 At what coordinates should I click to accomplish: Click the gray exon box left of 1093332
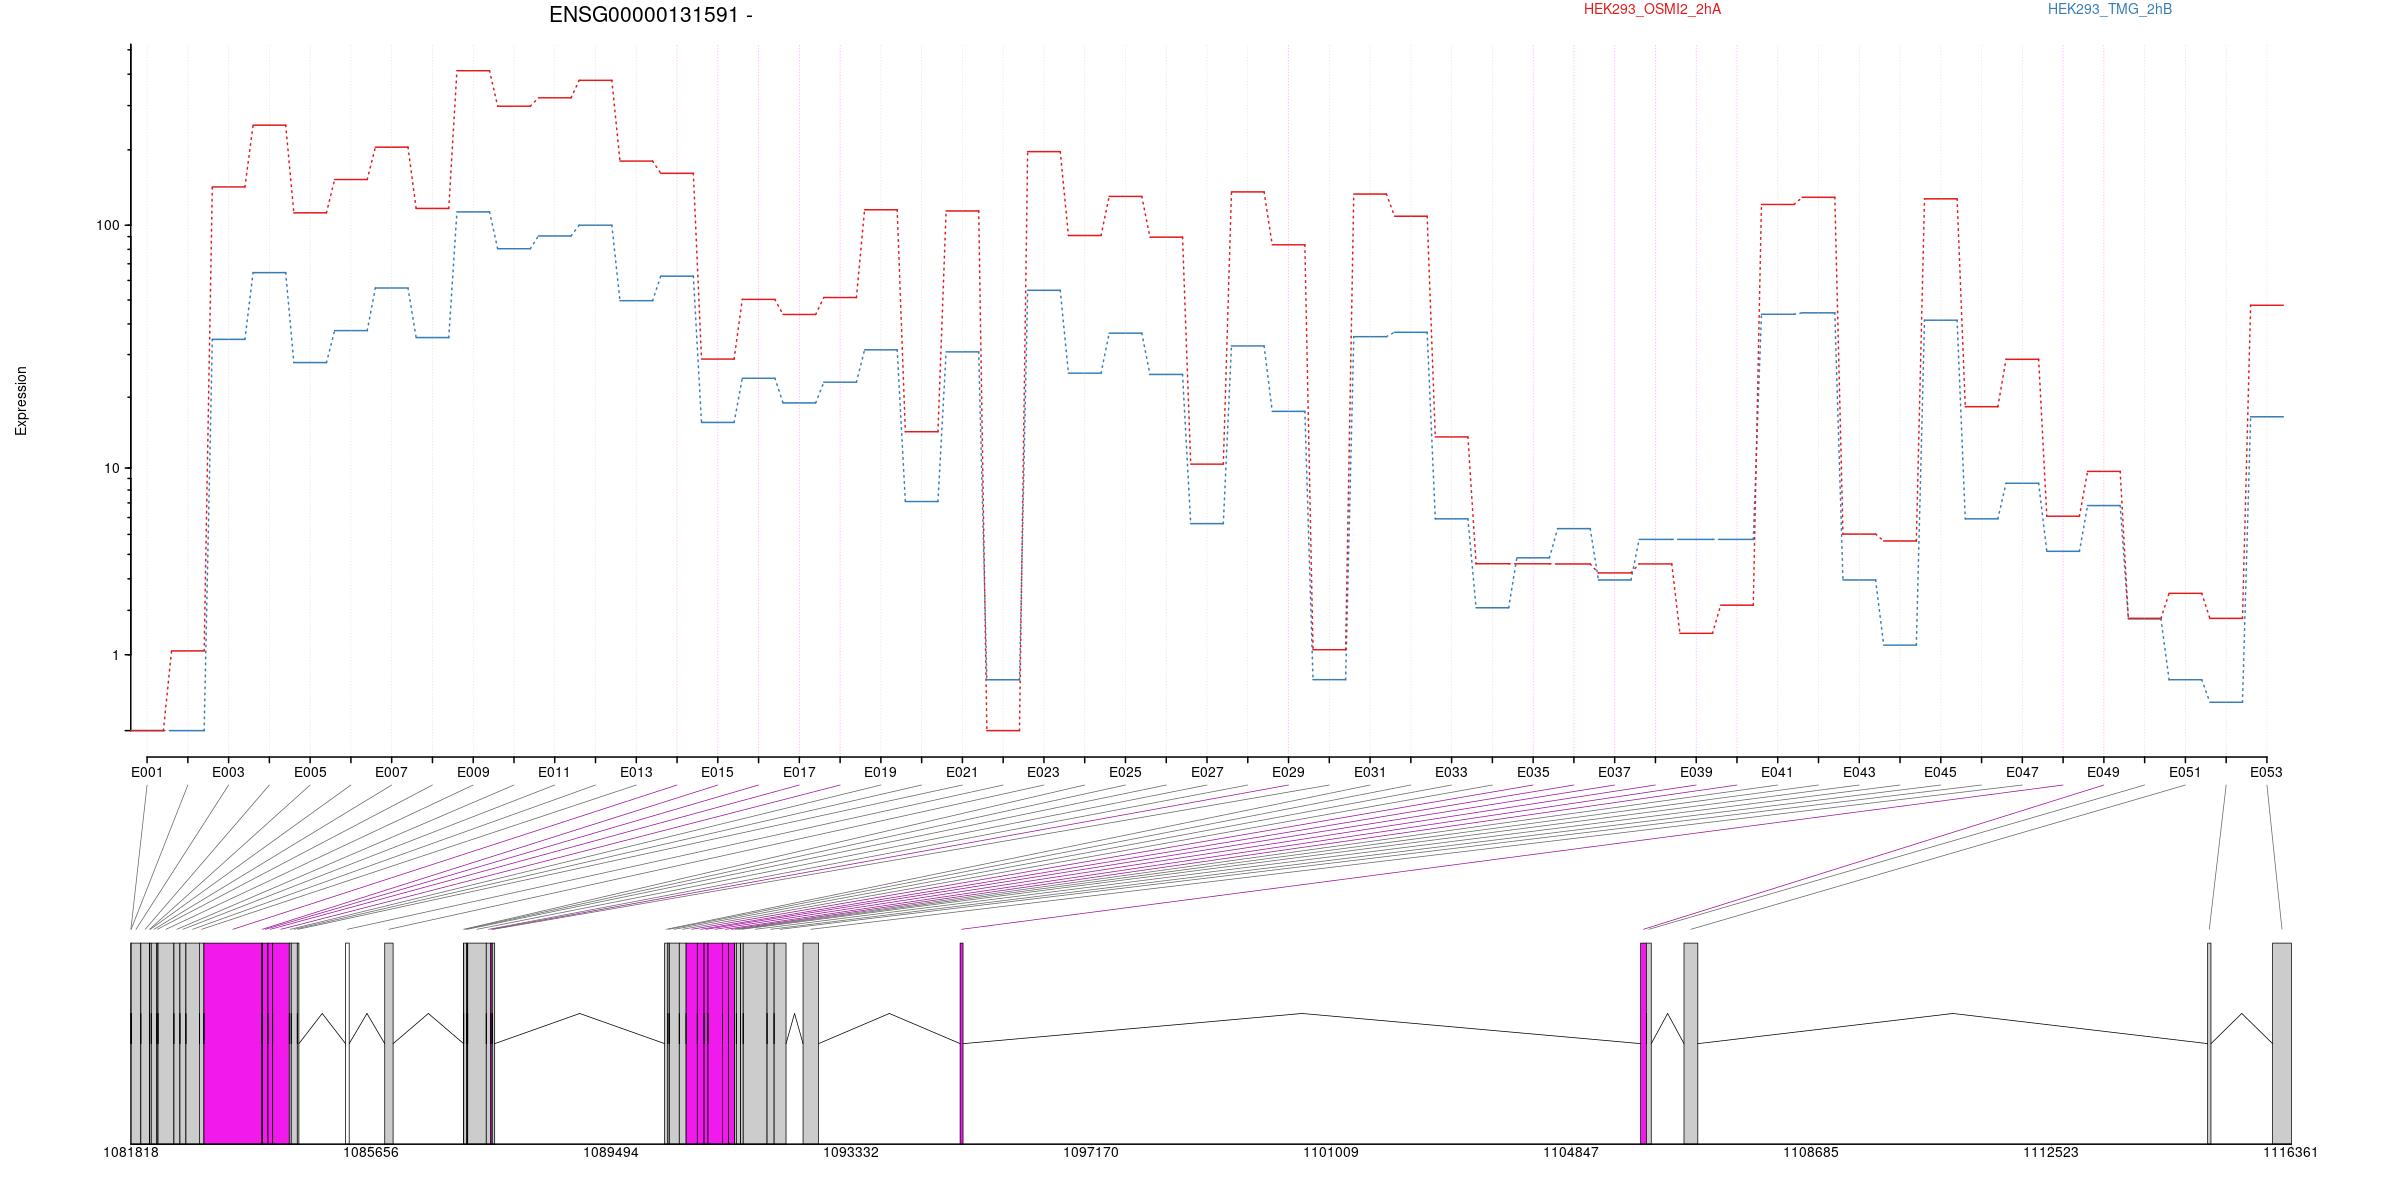click(811, 1043)
